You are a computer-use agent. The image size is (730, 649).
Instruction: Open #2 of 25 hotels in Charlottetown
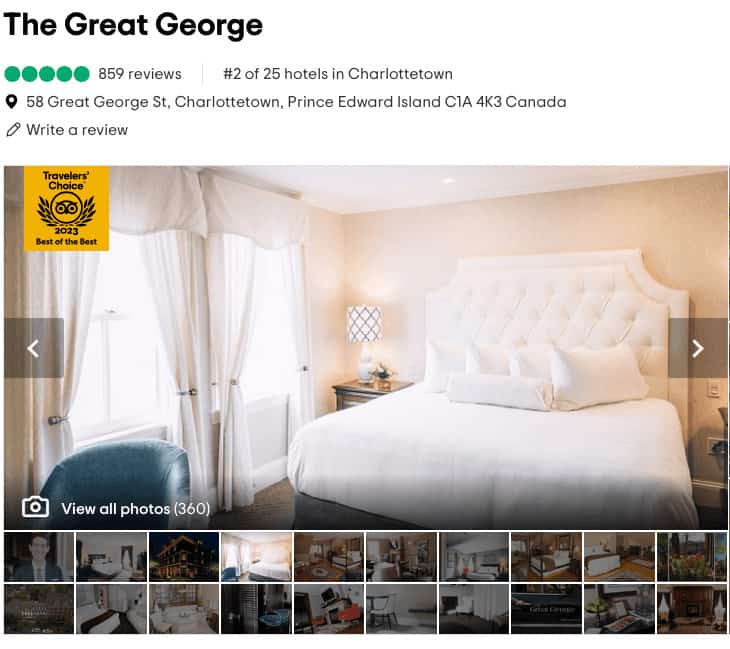(x=338, y=74)
